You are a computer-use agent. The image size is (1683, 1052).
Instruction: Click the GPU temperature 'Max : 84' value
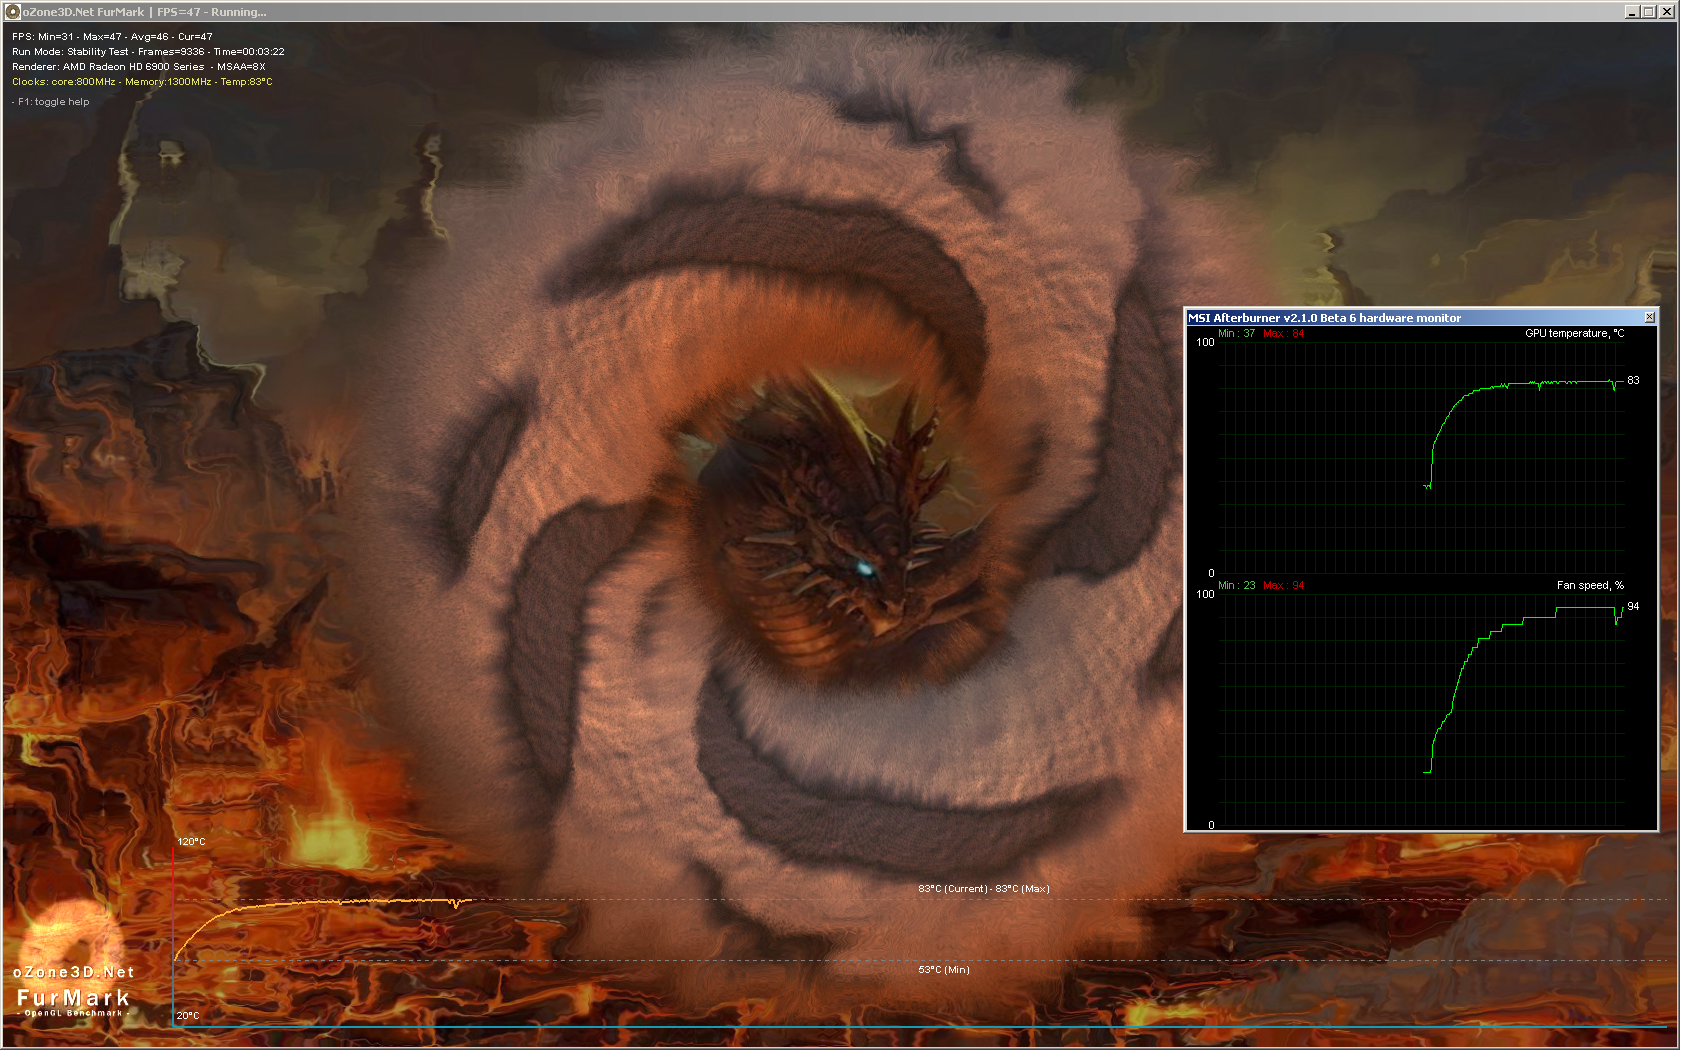(x=1284, y=334)
